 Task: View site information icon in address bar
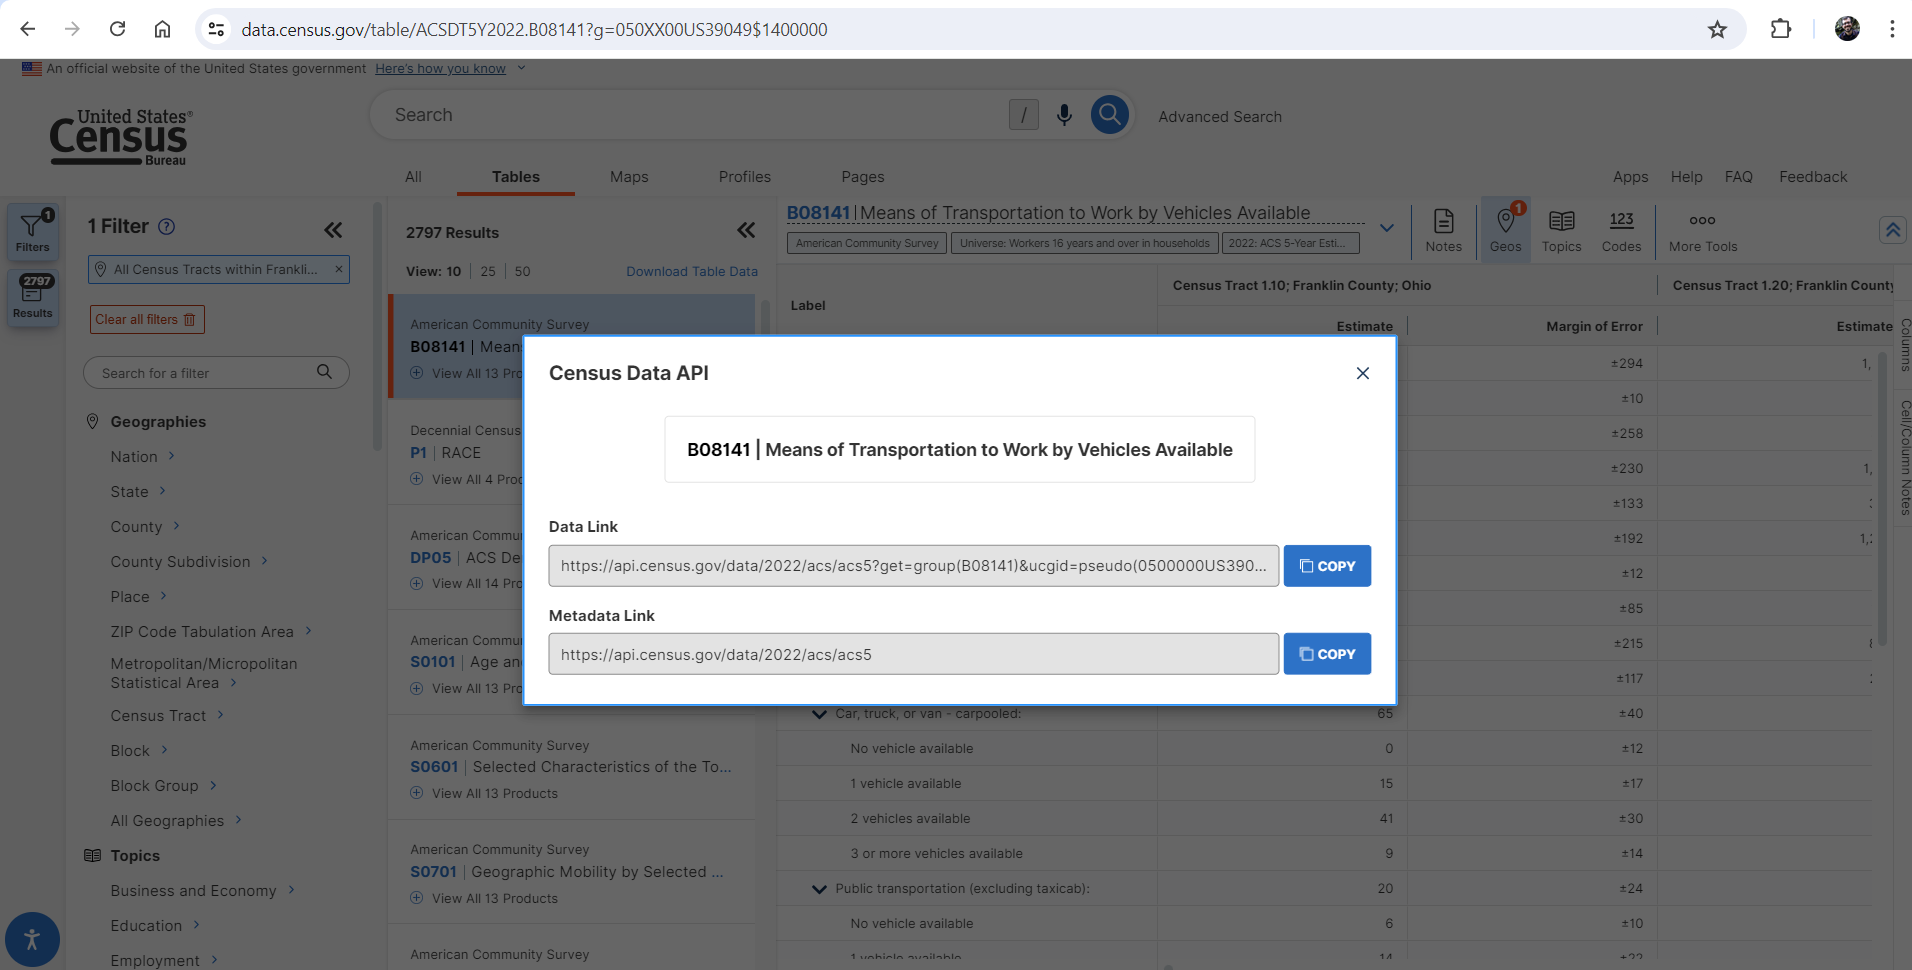(216, 29)
